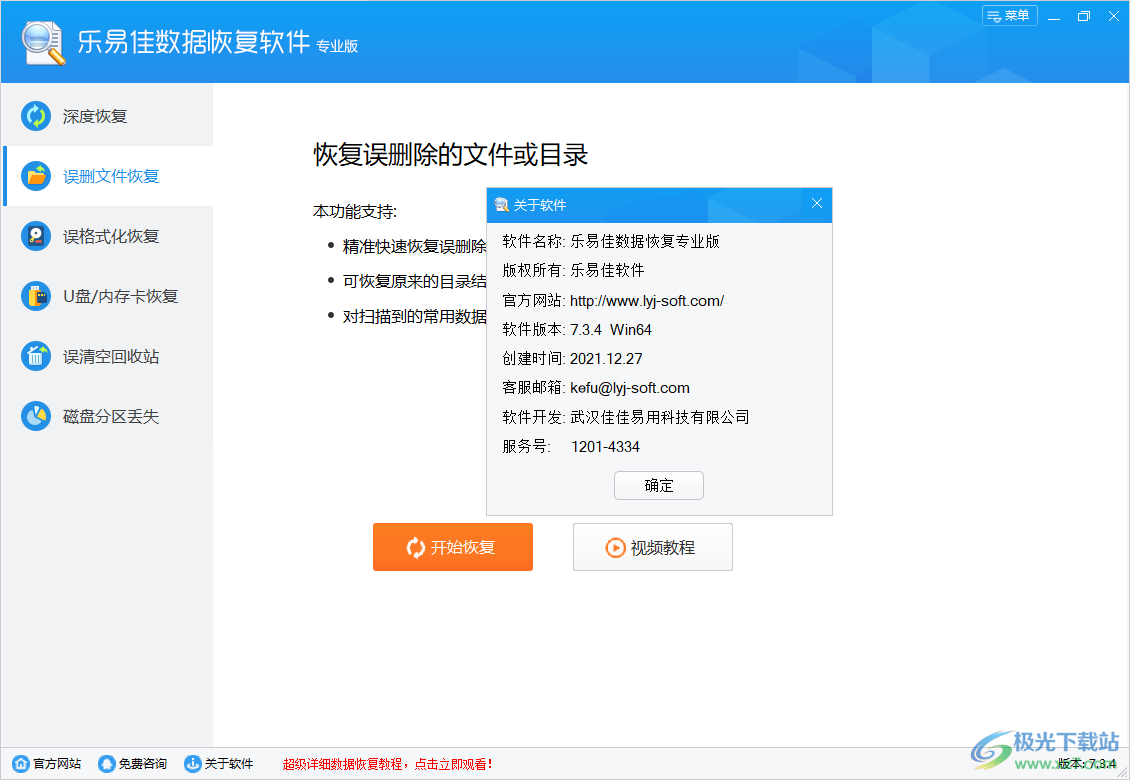Click 武汉佳佳易用科技有限公司 developer text
1130x780 pixels.
659,417
